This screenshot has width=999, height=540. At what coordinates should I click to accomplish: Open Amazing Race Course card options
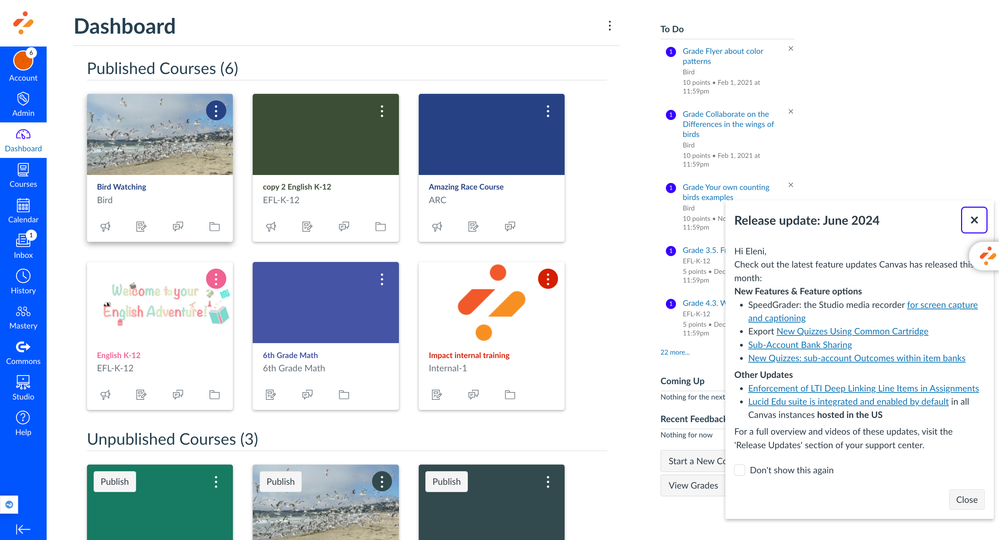548,111
